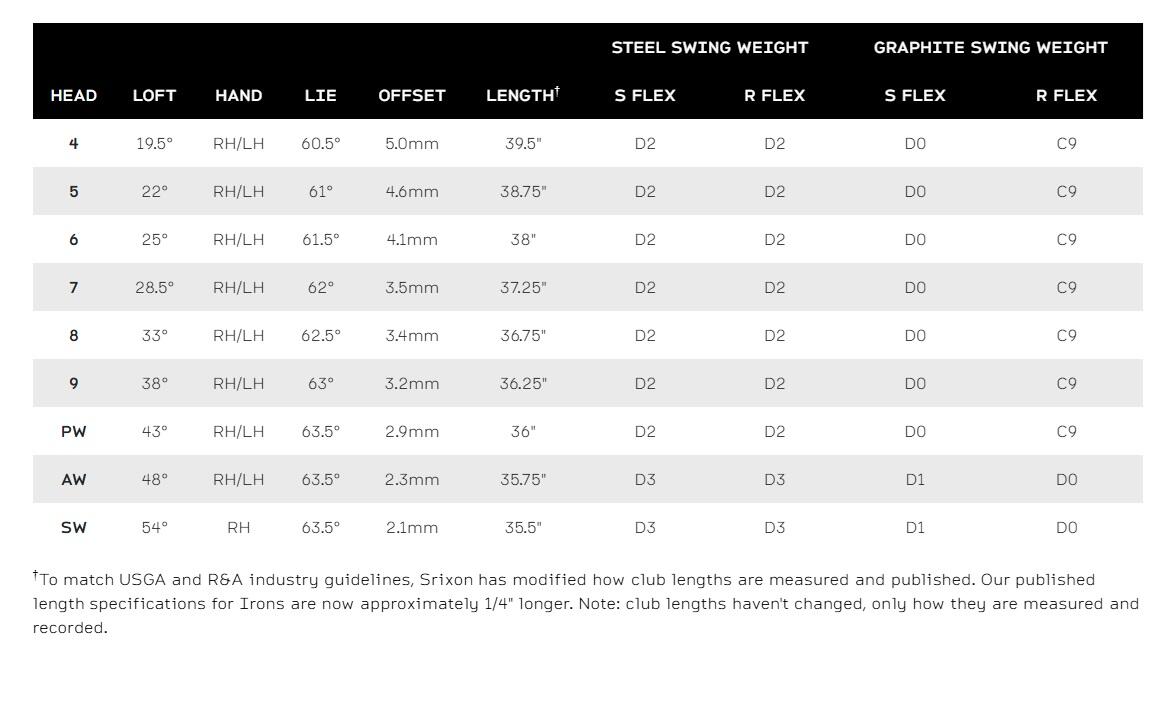Click the HAND column header

[x=238, y=96]
